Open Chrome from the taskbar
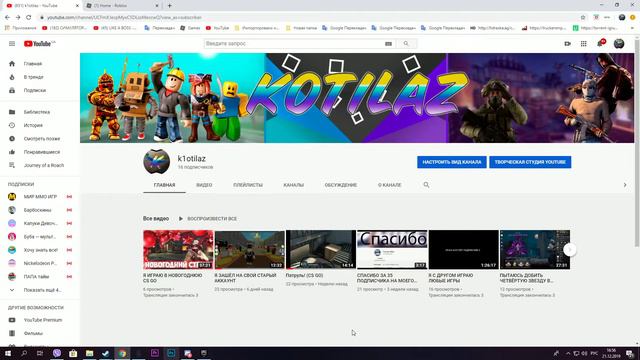The width and height of the screenshot is (640, 360). tap(122, 353)
